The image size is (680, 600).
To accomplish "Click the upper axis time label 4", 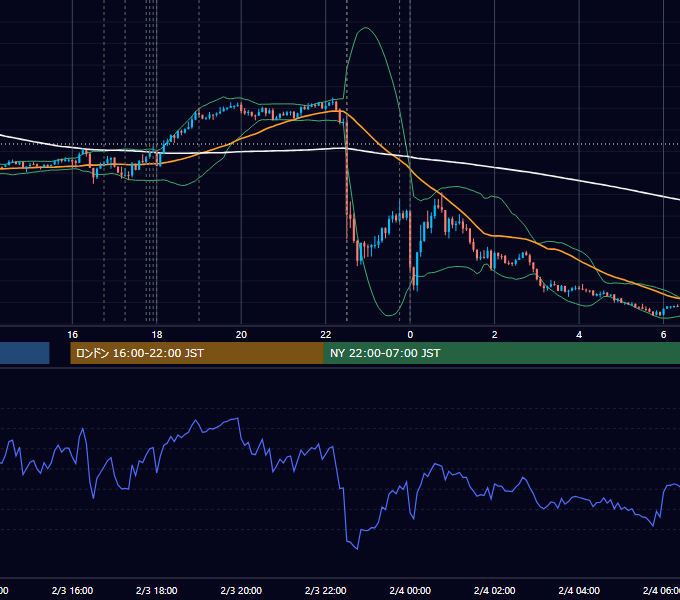I will click(579, 334).
